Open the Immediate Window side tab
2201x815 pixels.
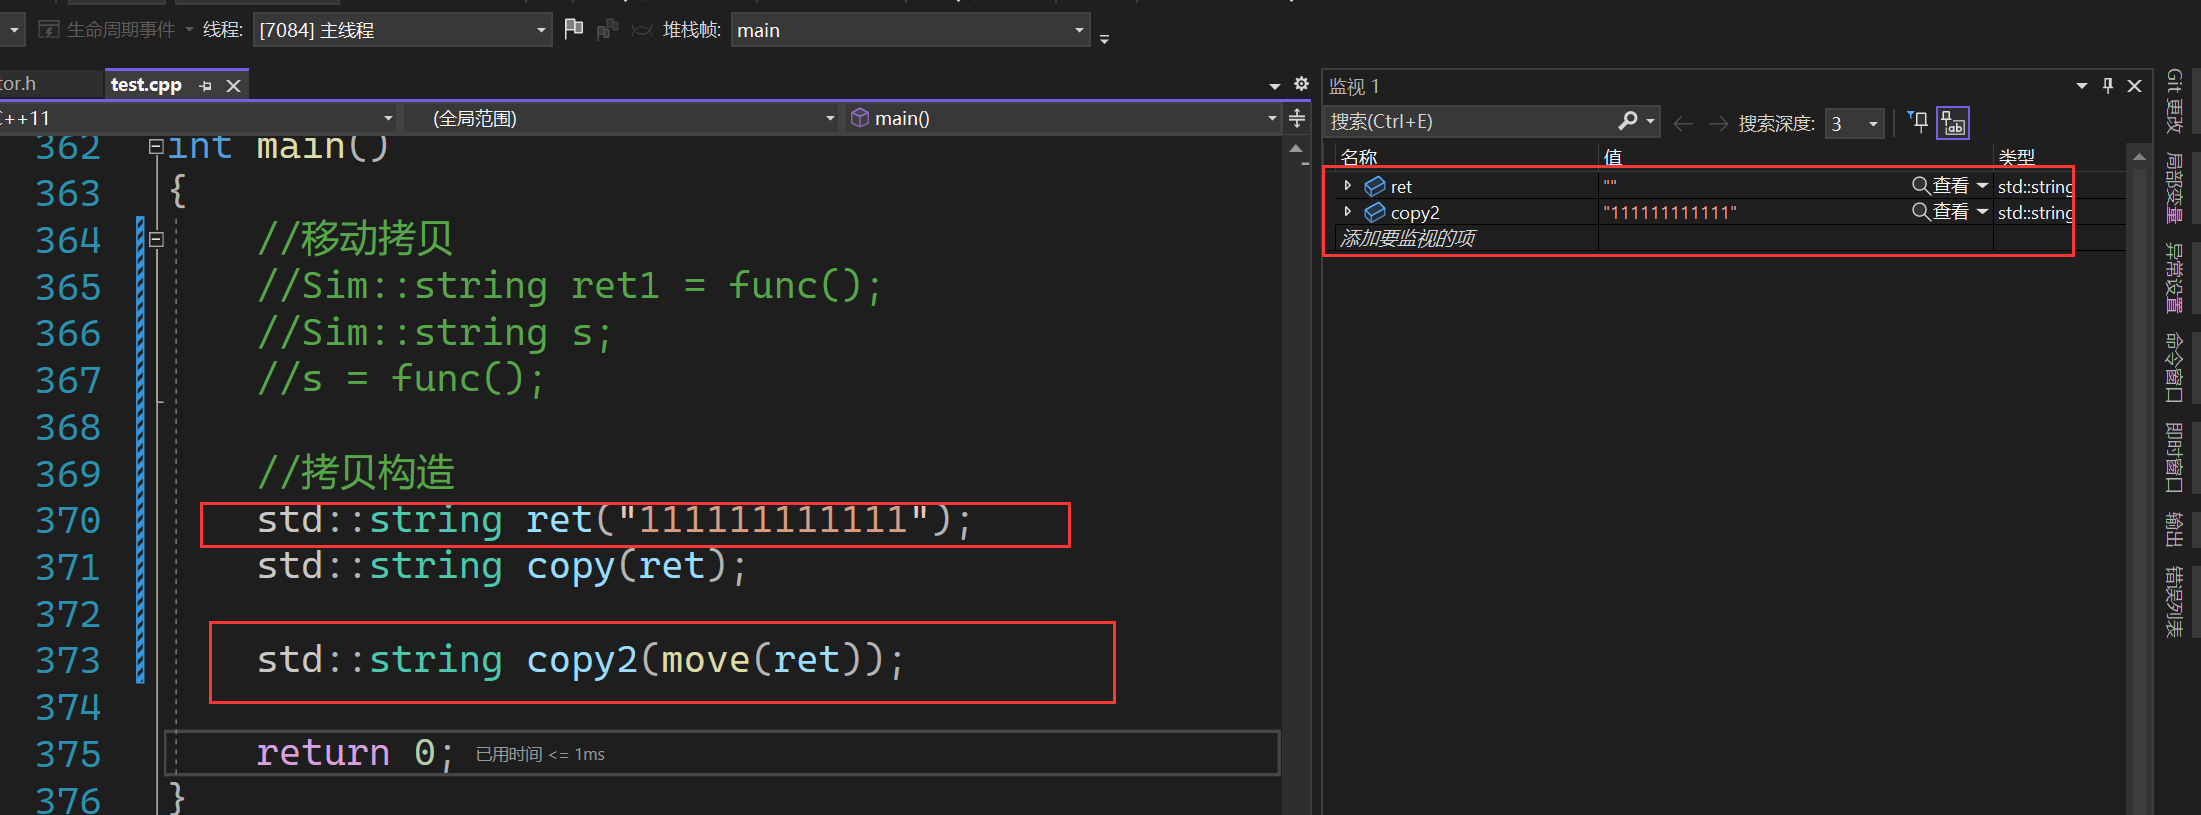[x=2174, y=457]
